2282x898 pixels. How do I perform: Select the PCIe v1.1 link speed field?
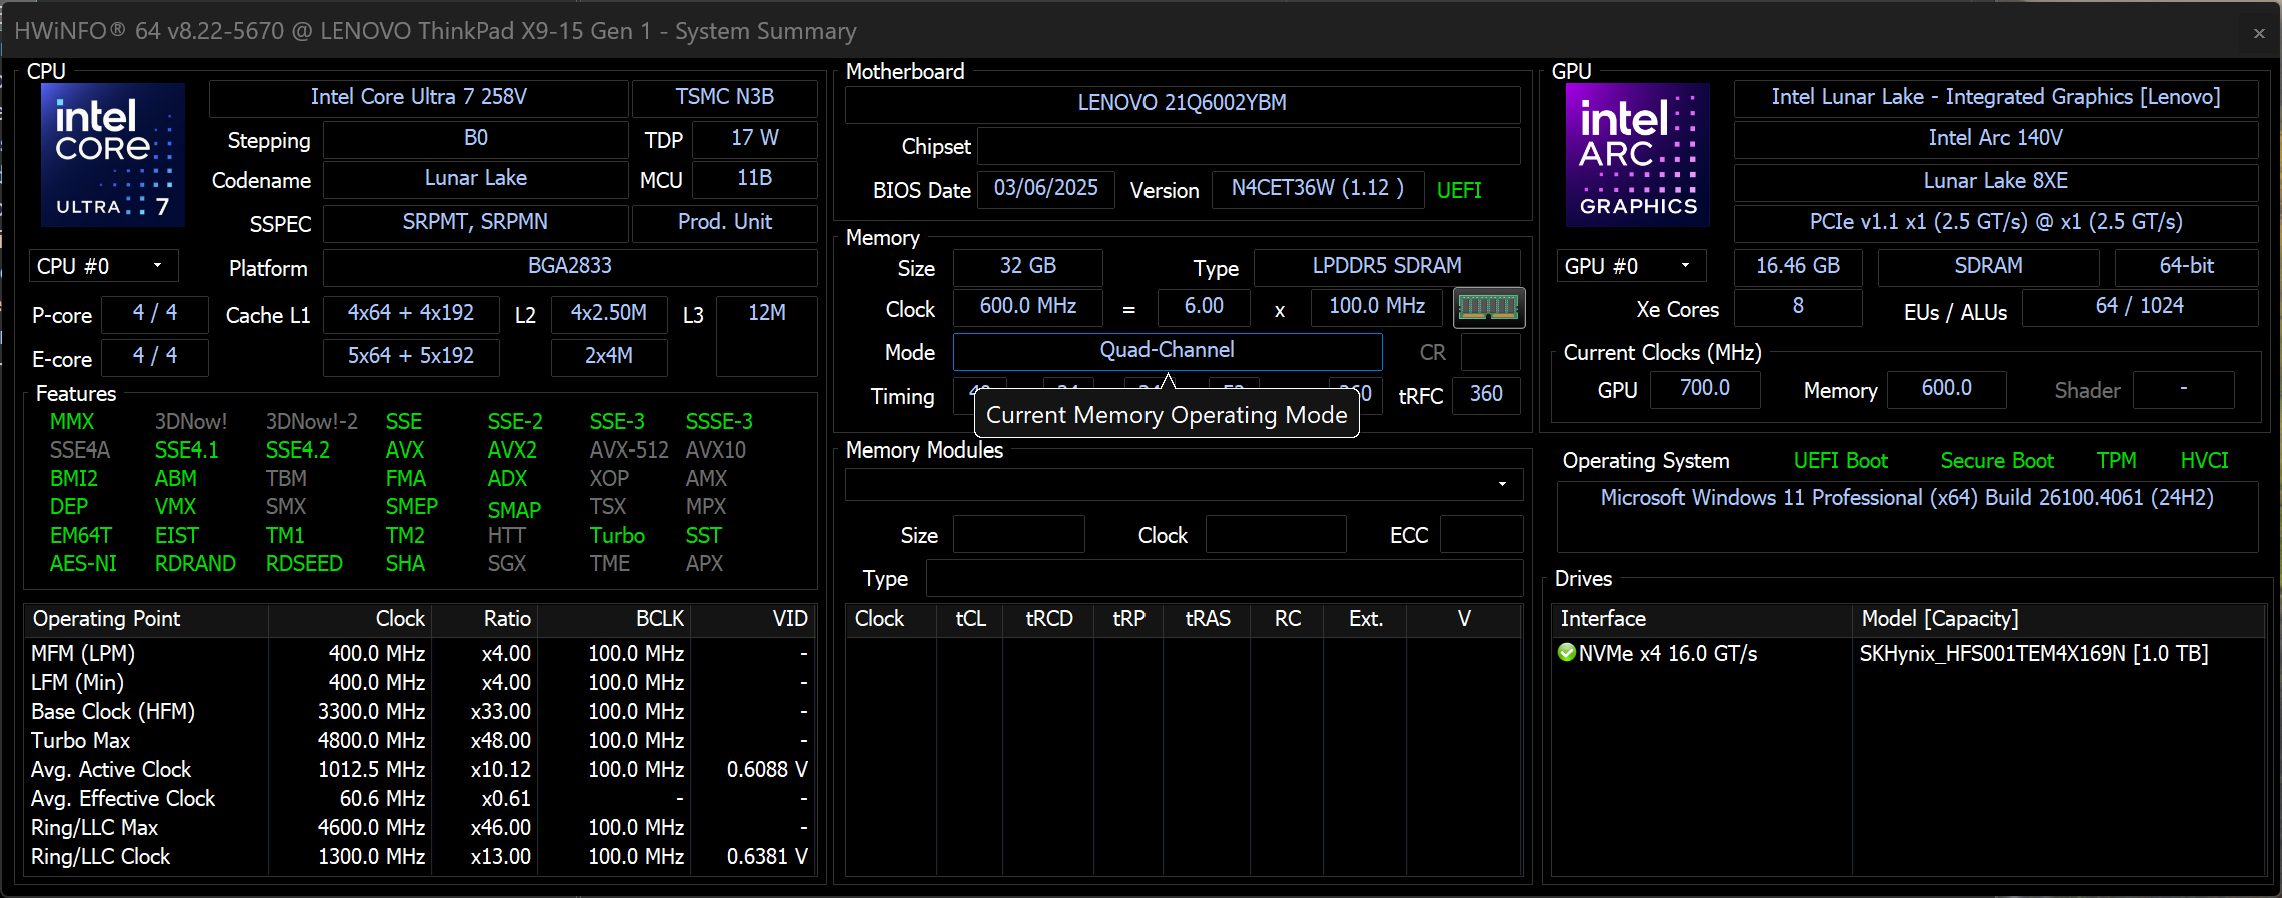coord(1995,222)
